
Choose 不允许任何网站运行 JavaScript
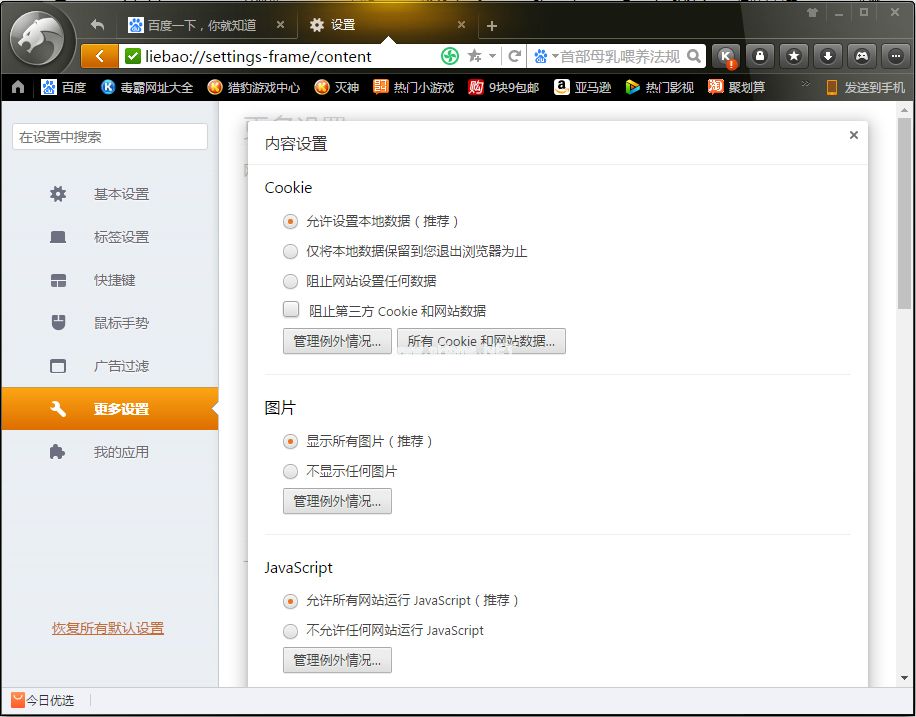click(290, 631)
